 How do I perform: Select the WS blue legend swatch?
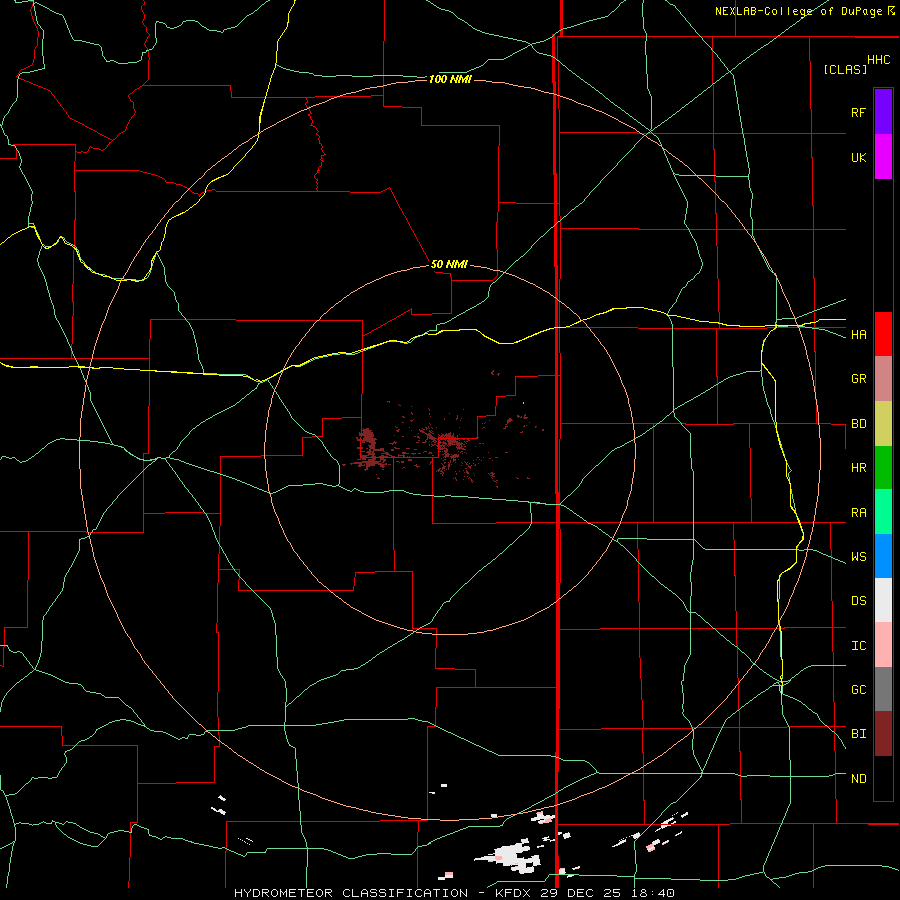[883, 556]
